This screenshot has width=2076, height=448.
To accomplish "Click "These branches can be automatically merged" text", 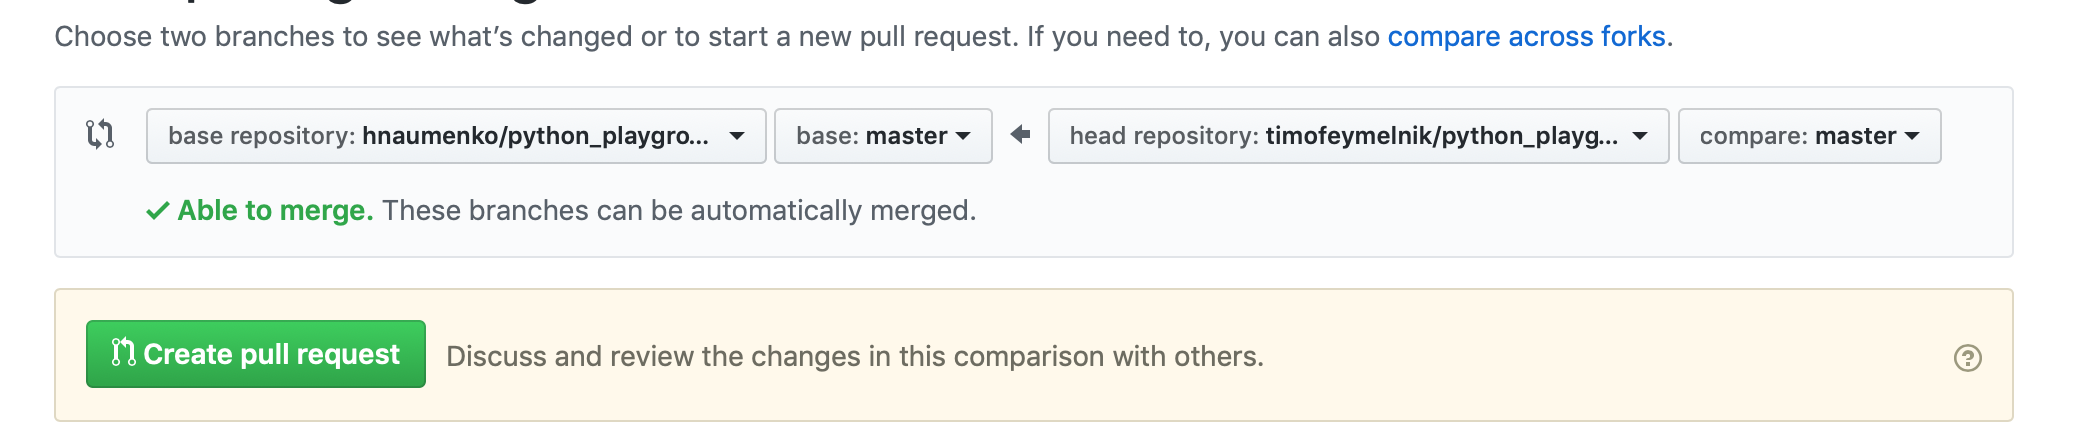I will (678, 211).
